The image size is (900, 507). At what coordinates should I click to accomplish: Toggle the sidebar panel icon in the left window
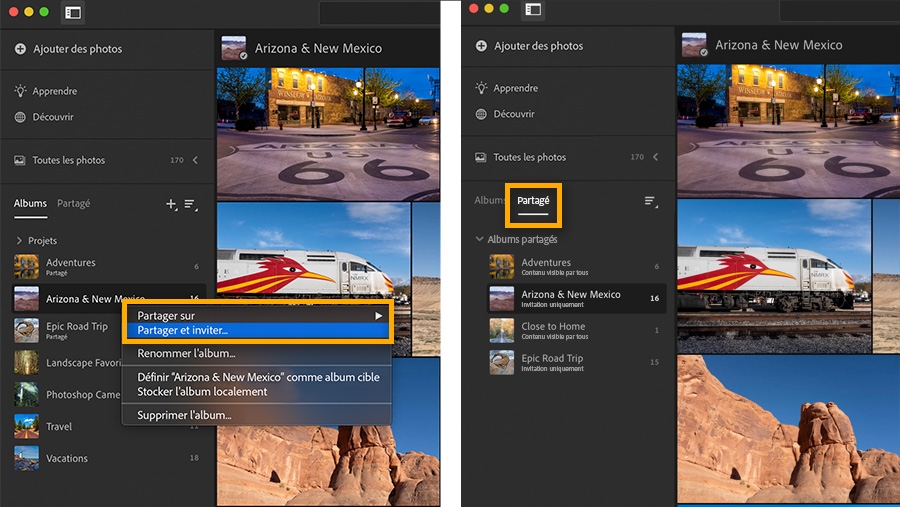point(73,13)
